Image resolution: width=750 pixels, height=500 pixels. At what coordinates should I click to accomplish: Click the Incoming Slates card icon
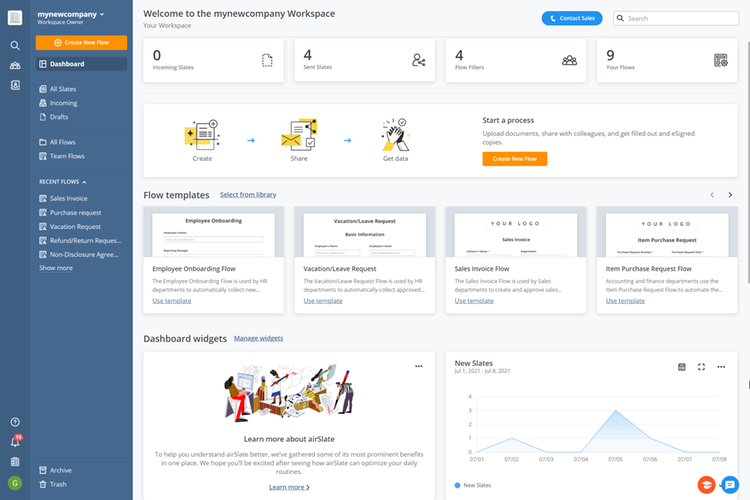[x=267, y=60]
